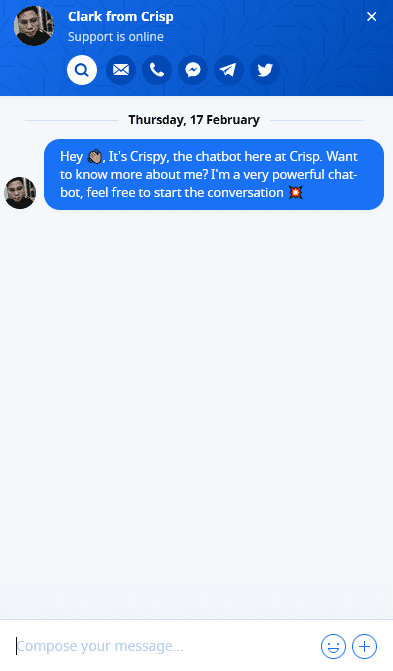This screenshot has width=393, height=671.
Task: Click the waving hand emoji in the message
Action: [x=95, y=157]
